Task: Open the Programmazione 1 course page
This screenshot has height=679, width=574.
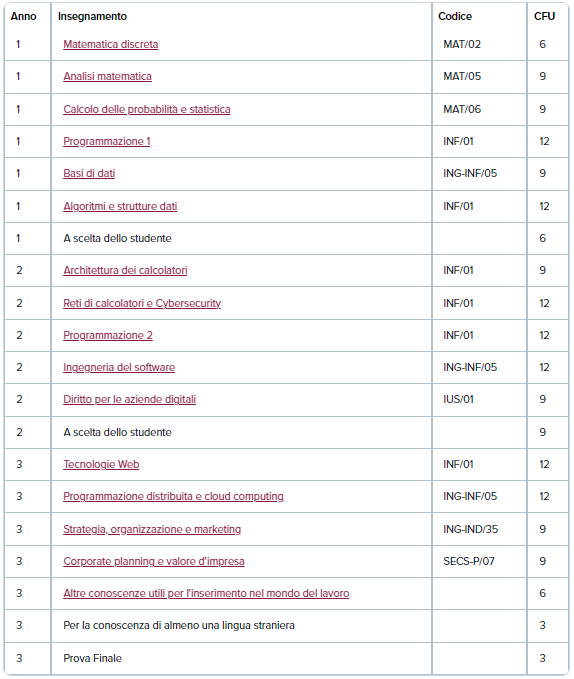Action: point(106,142)
